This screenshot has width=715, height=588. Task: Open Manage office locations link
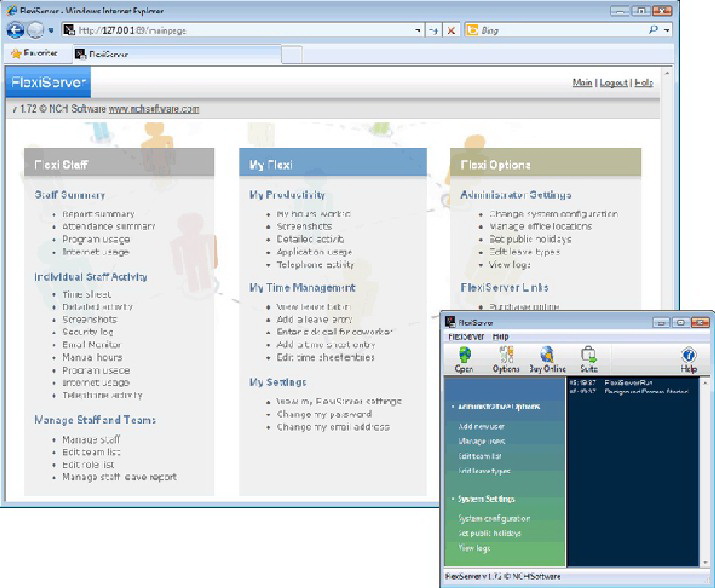540,226
